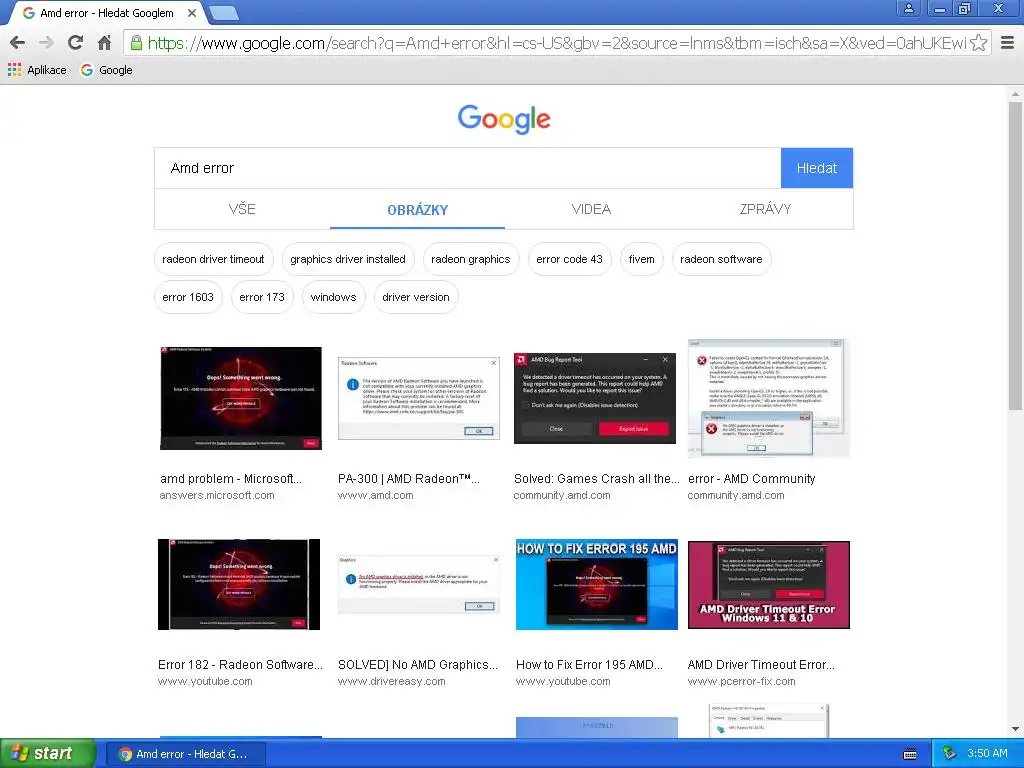The height and width of the screenshot is (768, 1024).
Task: Open the error AMD Community thumbnail
Action: 768,398
